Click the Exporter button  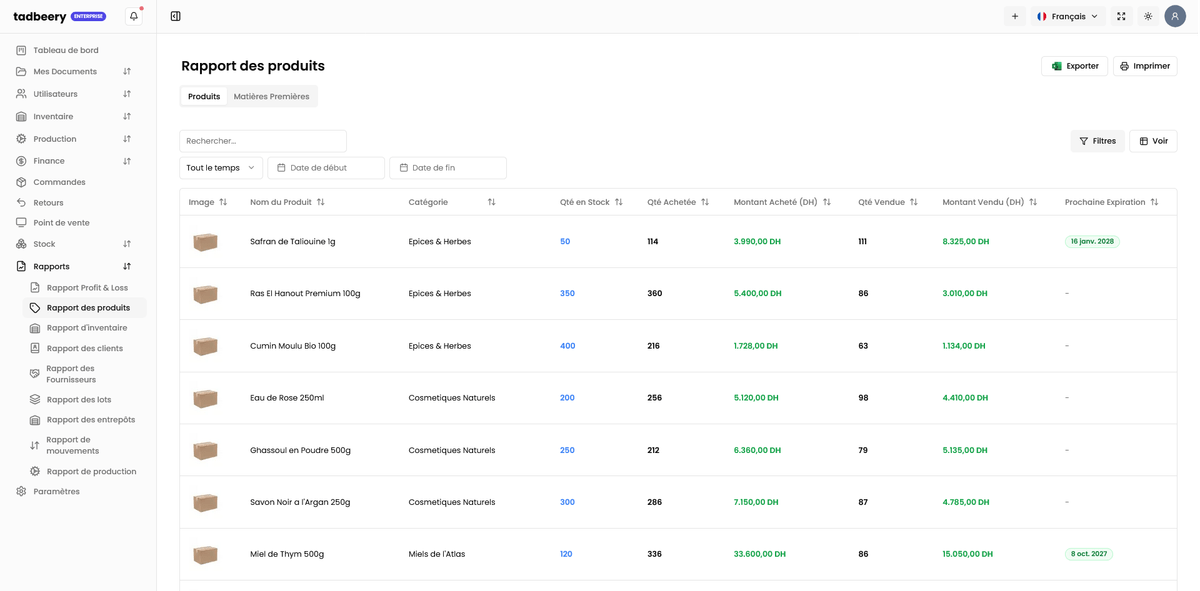tap(1074, 66)
